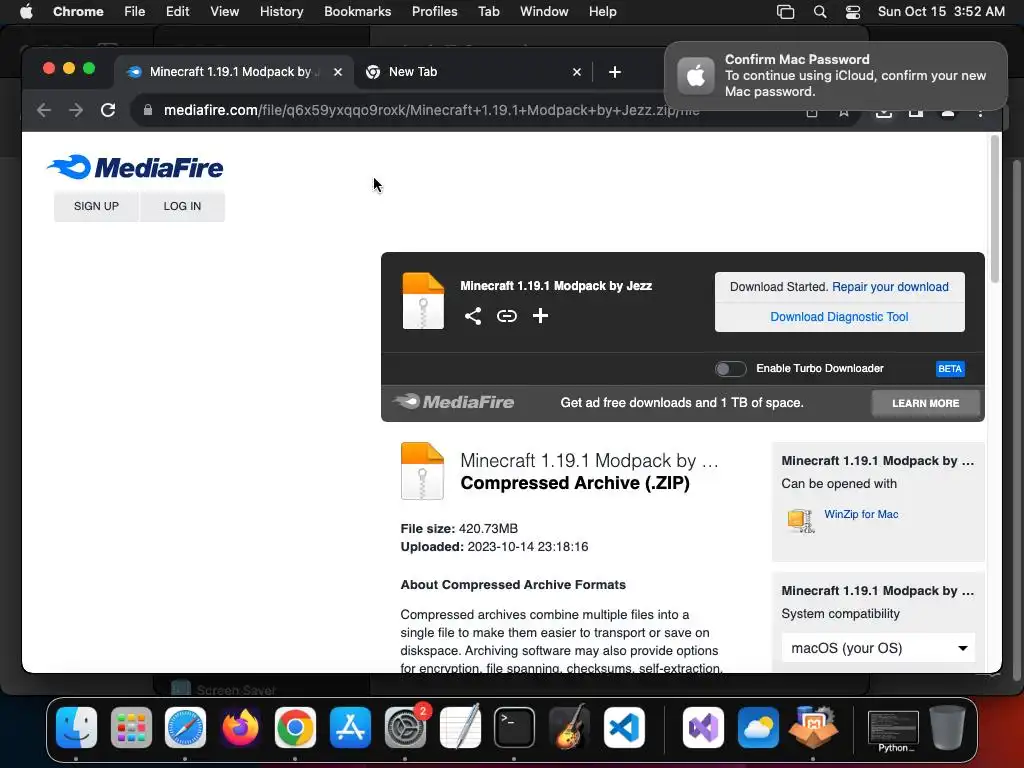Open the Help menu
This screenshot has width=1024, height=768.
click(602, 12)
